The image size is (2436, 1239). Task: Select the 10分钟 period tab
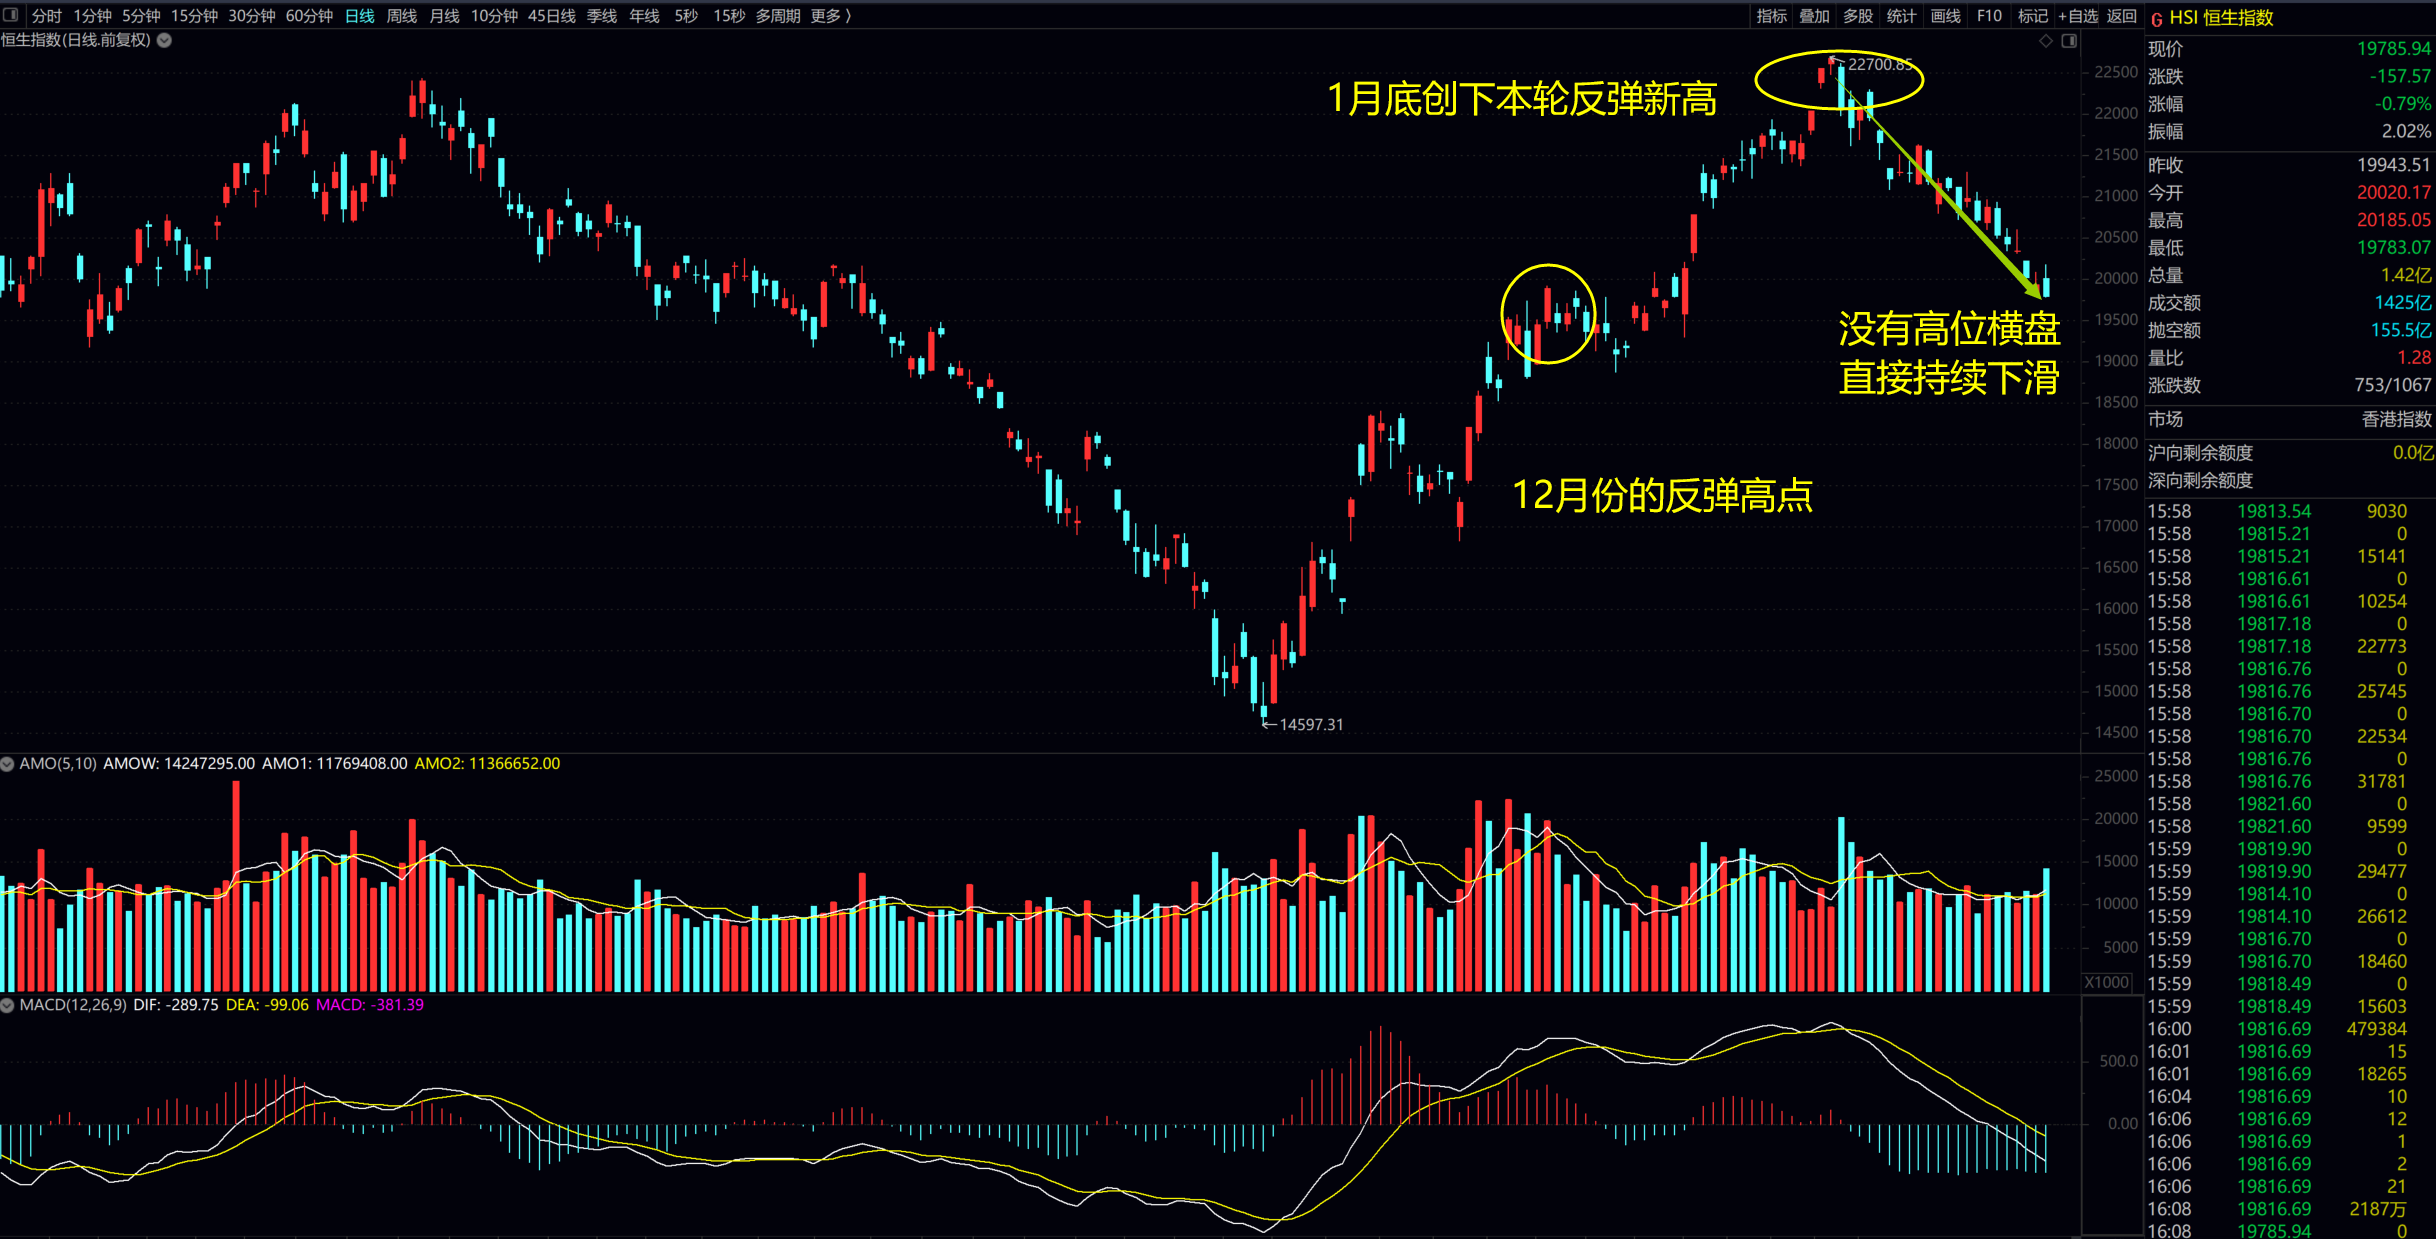(x=495, y=16)
